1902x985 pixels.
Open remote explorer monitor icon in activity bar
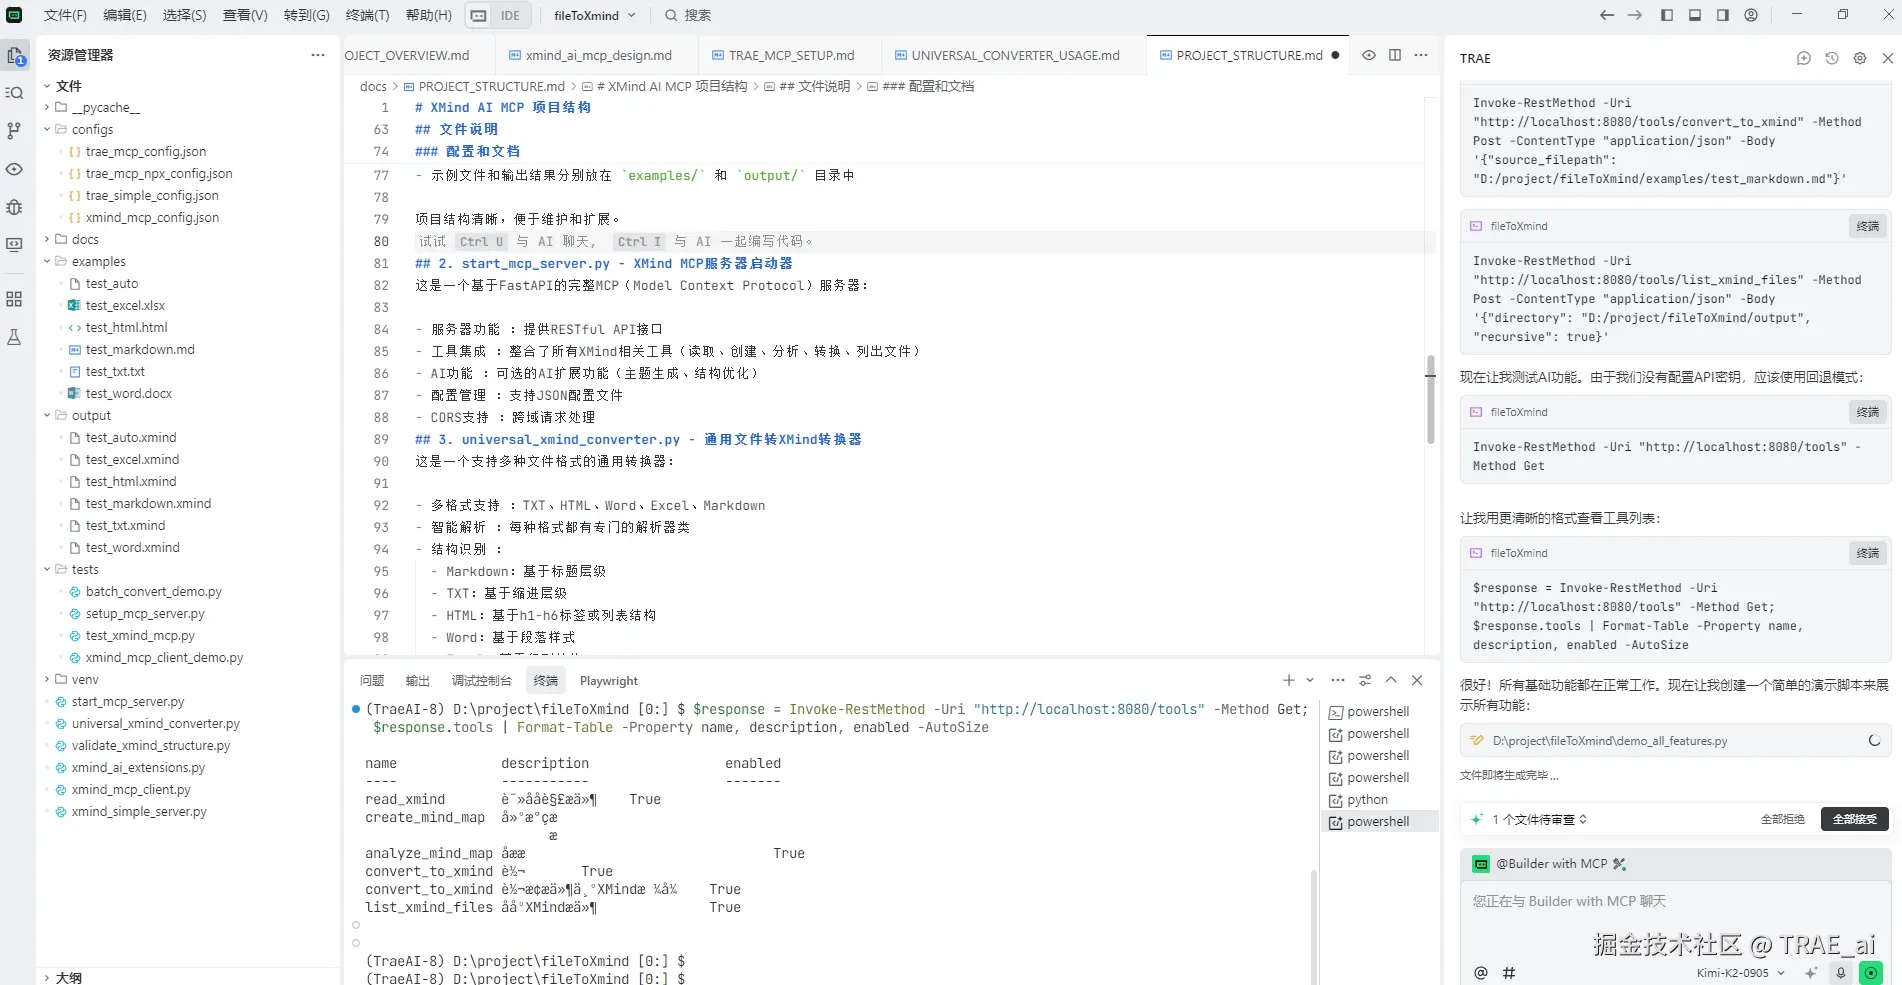tap(15, 245)
